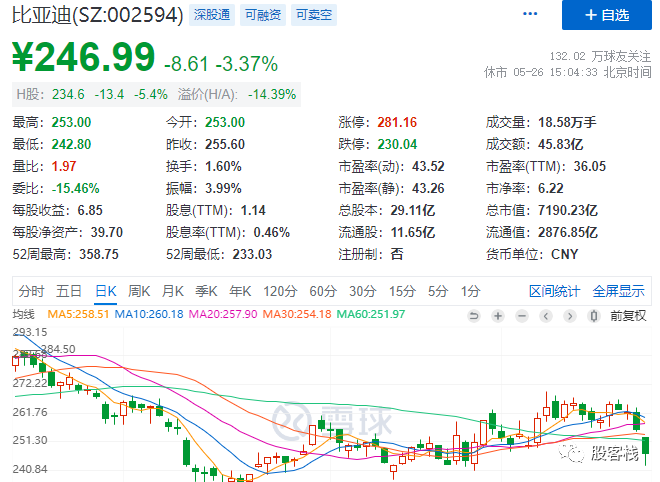
Task: Click the 换手 value 1.60%
Action: pos(223,166)
